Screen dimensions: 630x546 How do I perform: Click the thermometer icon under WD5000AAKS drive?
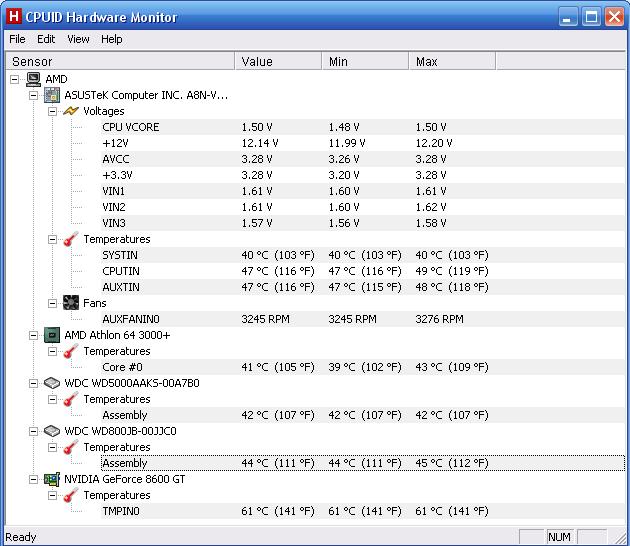(x=71, y=399)
